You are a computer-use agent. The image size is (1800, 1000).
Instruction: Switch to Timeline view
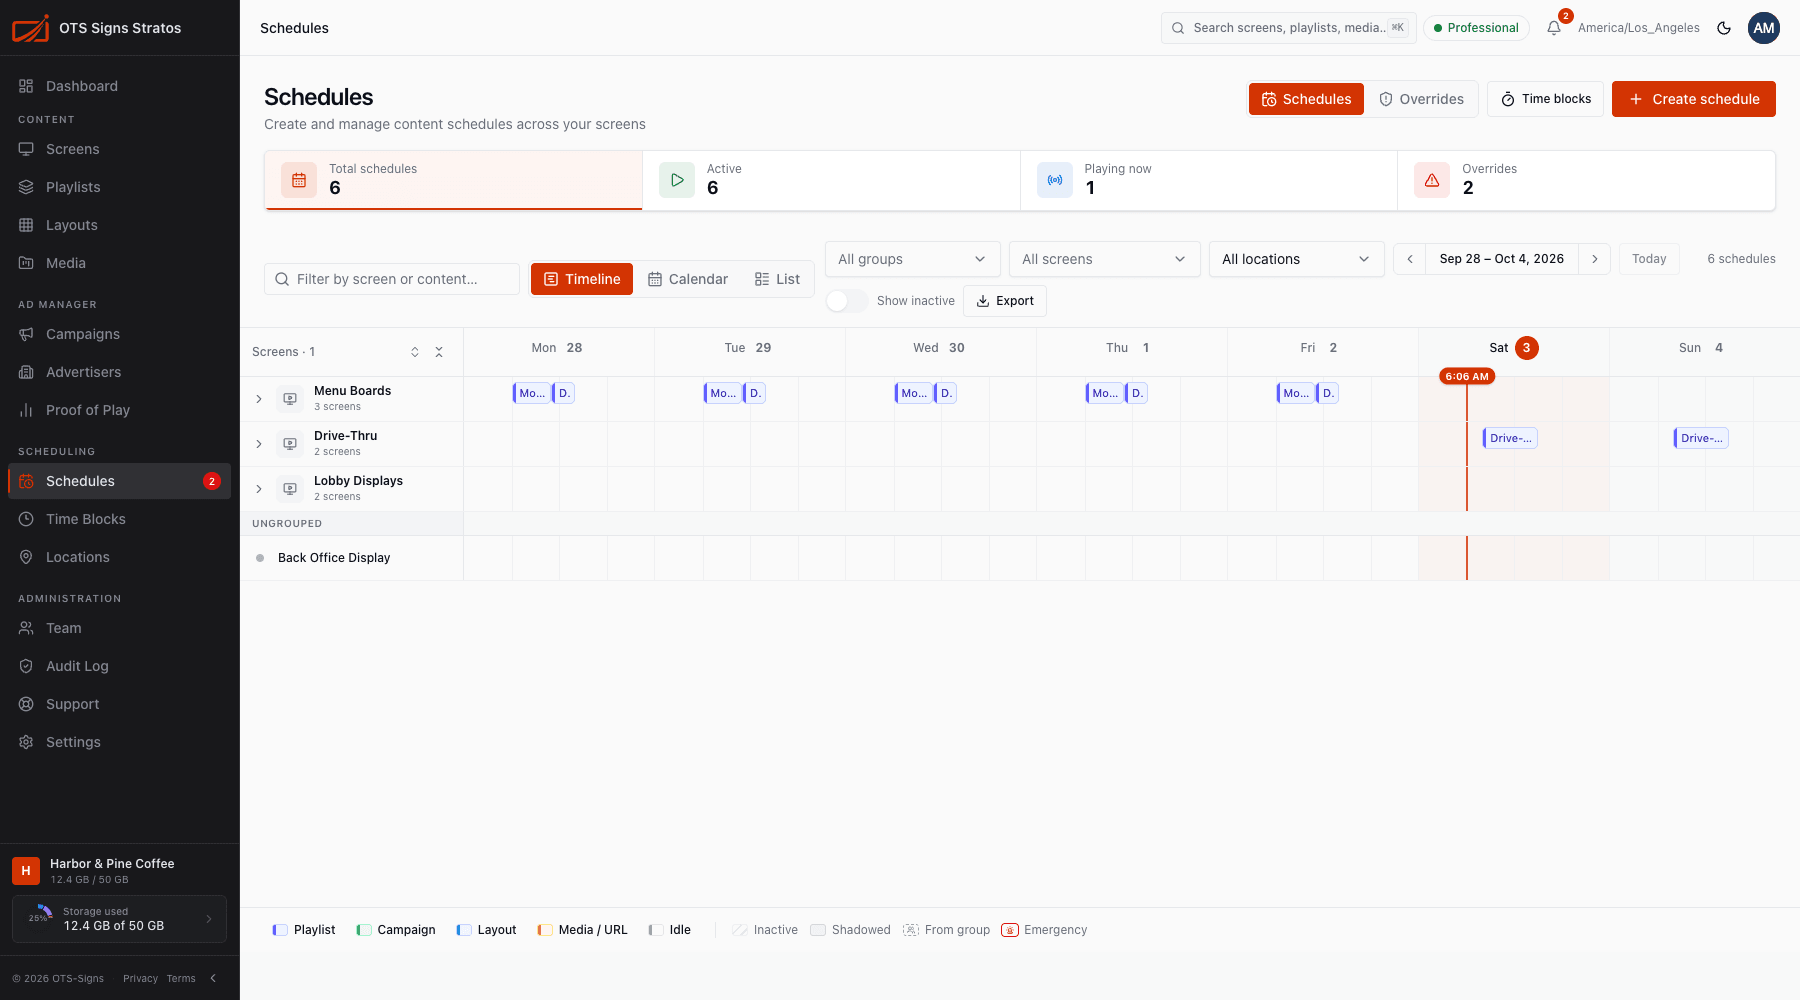click(582, 279)
